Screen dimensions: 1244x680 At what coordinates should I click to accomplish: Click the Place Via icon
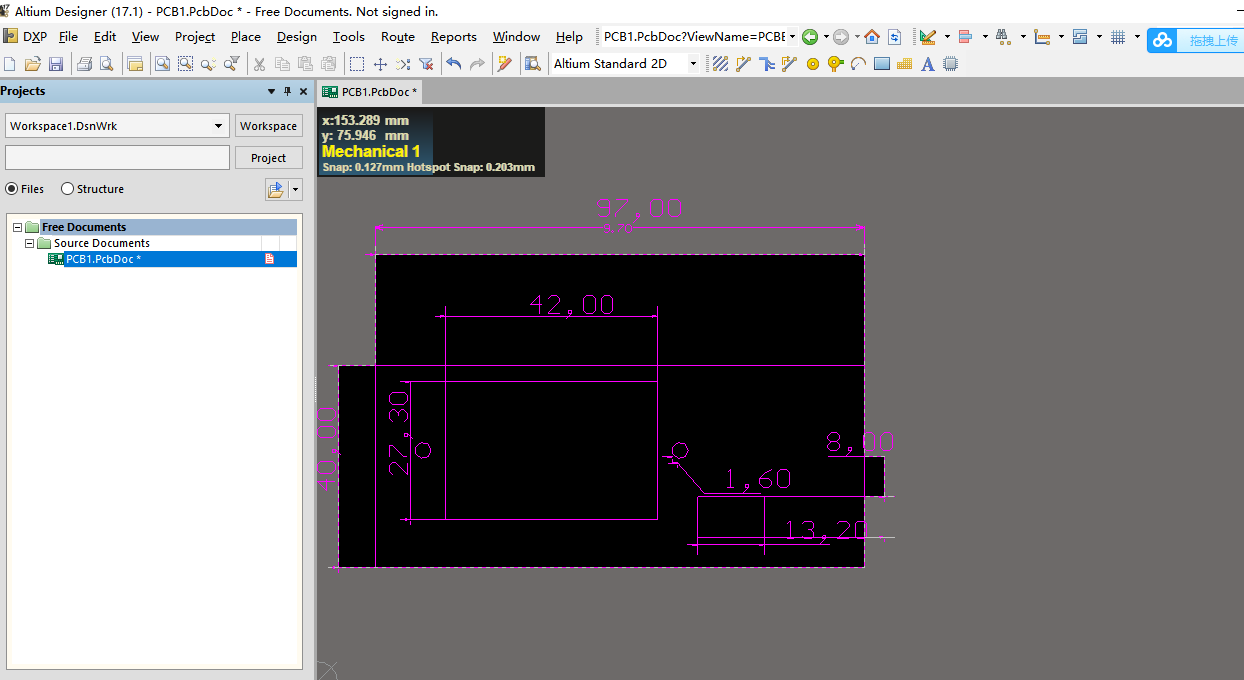(835, 64)
